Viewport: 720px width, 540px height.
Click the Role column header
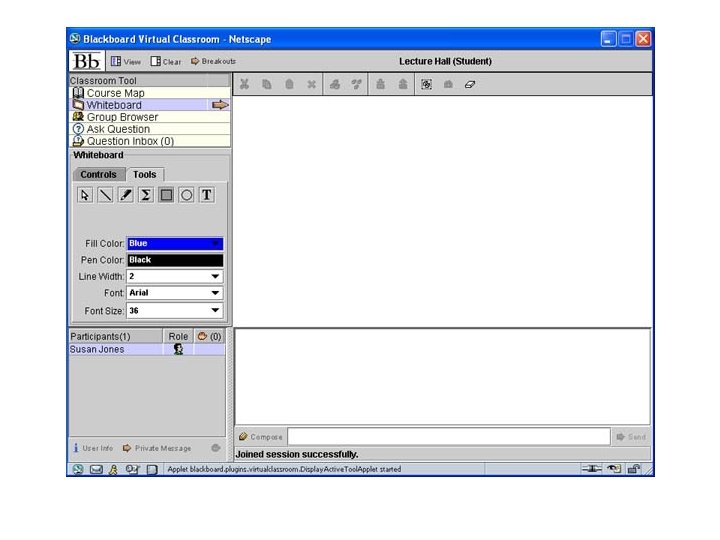point(178,337)
